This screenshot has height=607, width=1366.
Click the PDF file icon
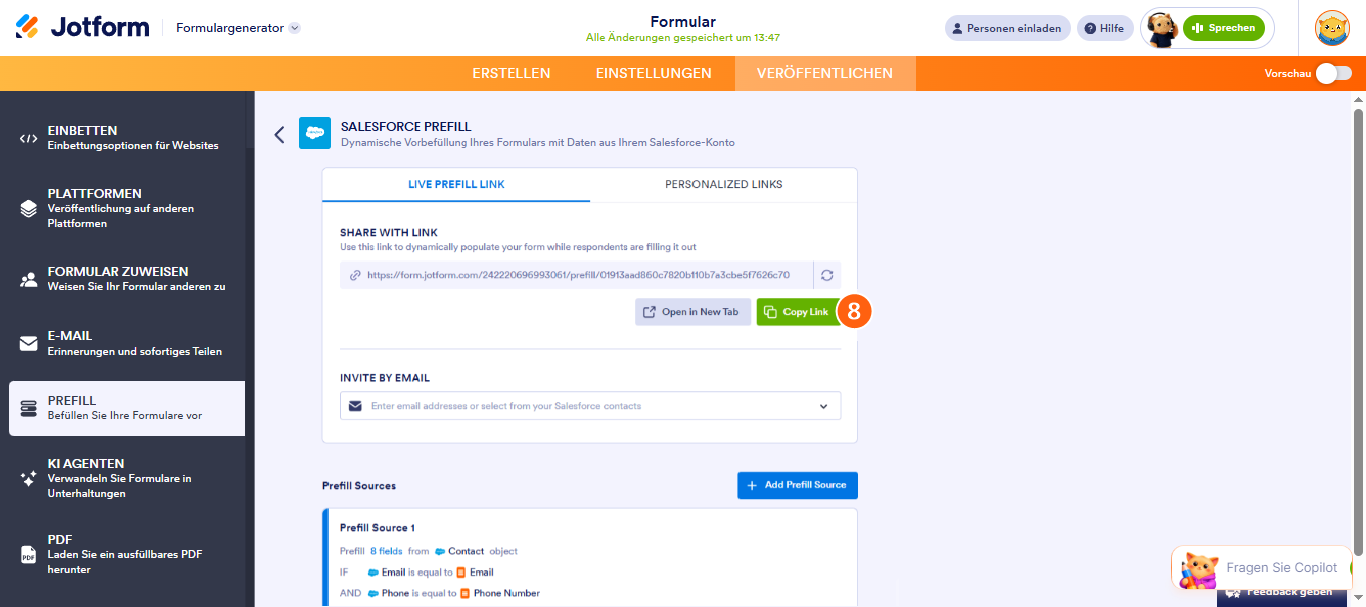click(x=28, y=554)
